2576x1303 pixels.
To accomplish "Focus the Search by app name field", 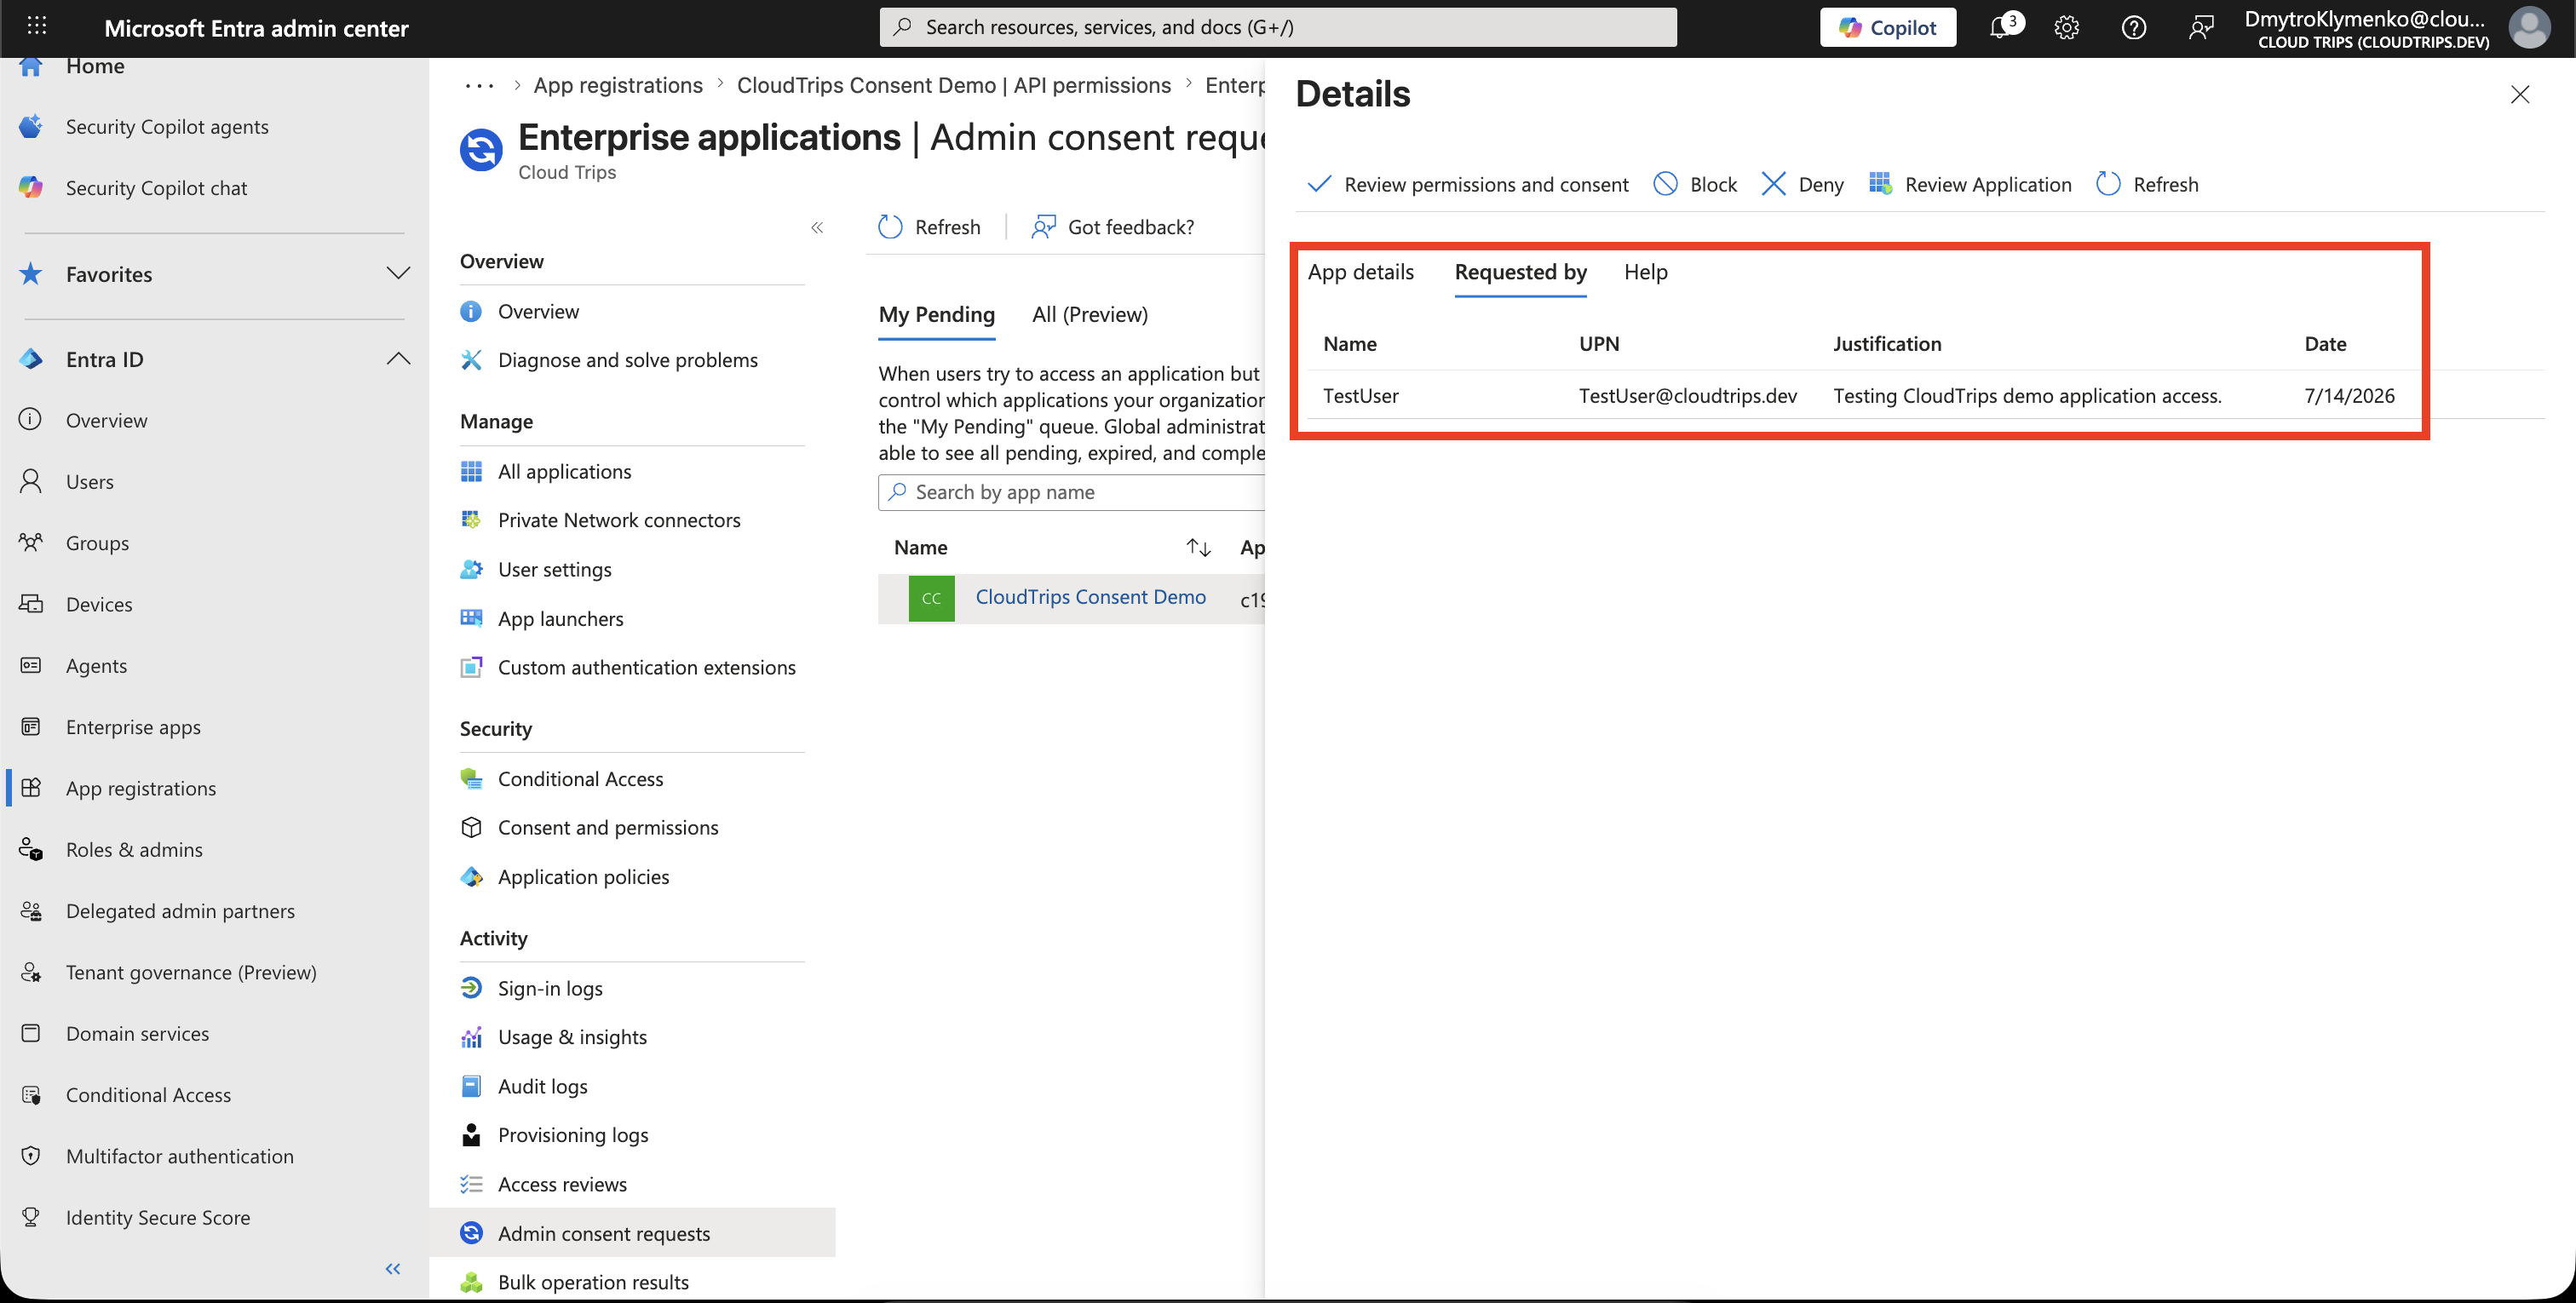I will [1072, 492].
